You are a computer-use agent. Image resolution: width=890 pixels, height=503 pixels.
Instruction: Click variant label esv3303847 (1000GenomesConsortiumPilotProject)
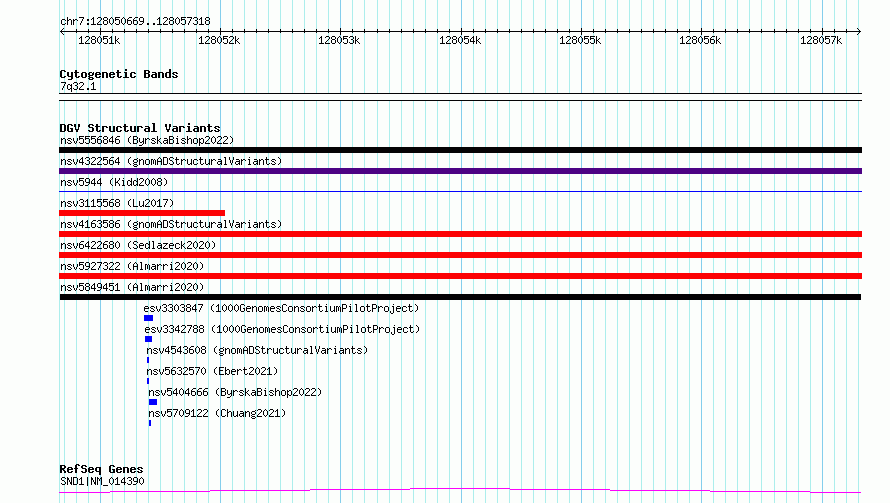pos(281,308)
